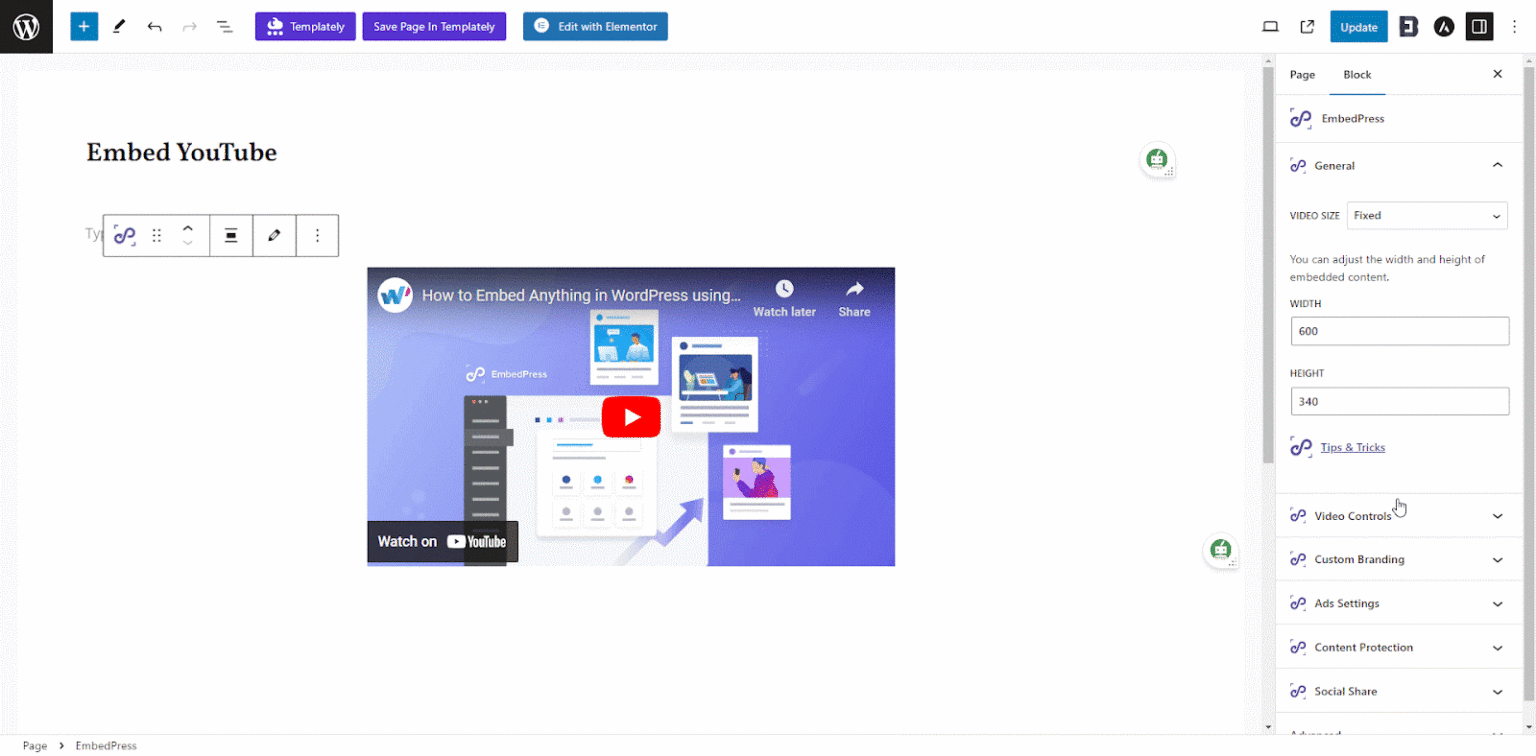The image size is (1536, 756).
Task: Switch to the Page tab in sidebar
Action: 1302,74
